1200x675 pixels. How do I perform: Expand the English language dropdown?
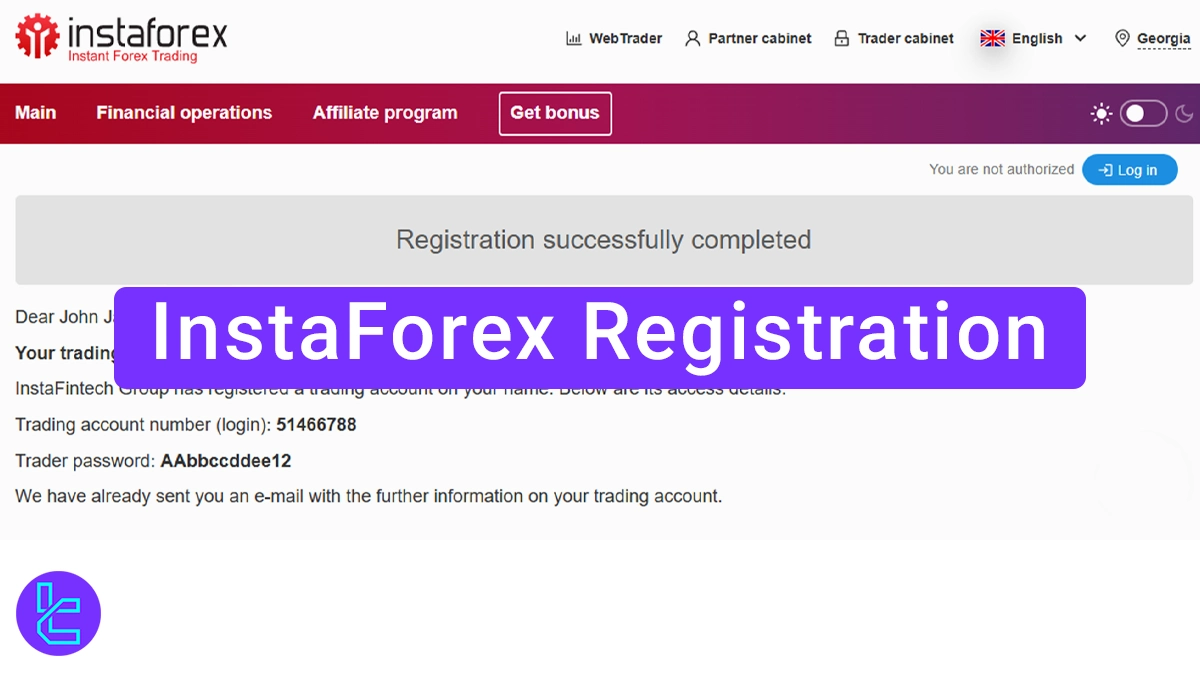[x=1036, y=38]
